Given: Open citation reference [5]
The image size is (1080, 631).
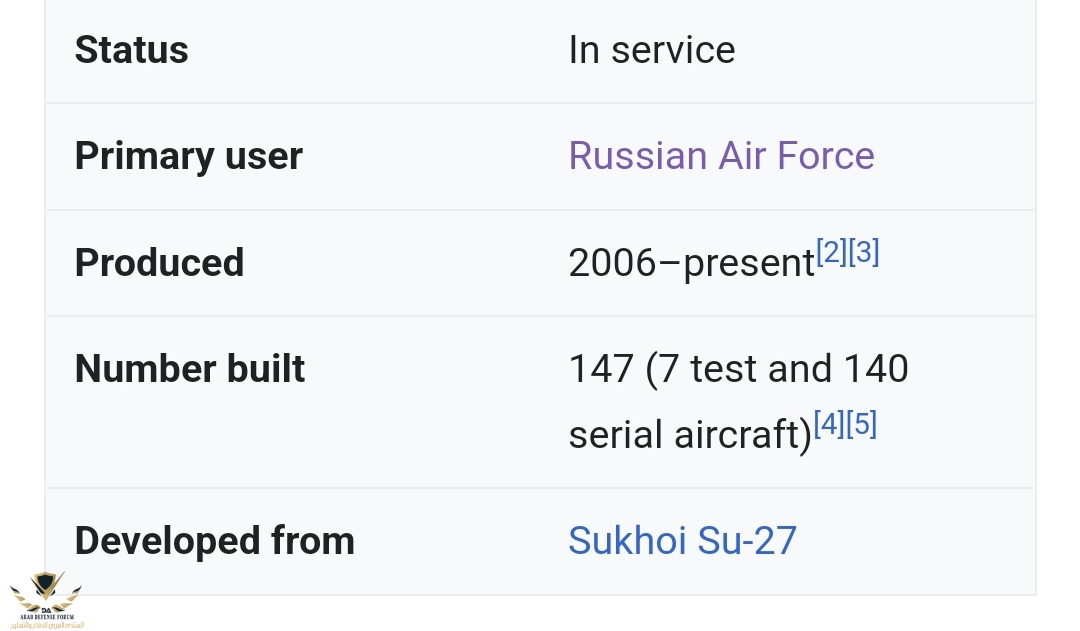Looking at the screenshot, I should click(x=861, y=424).
